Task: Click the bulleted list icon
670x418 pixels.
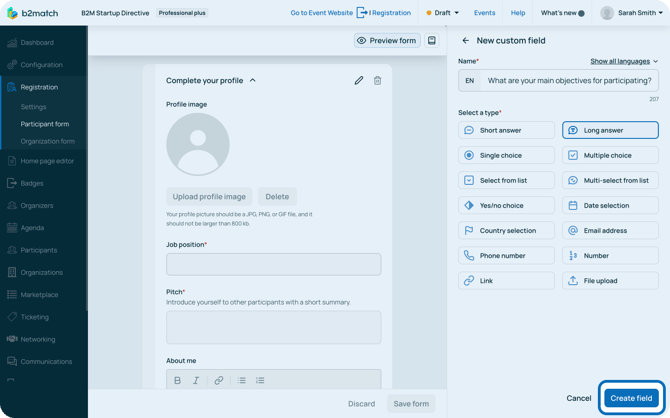Action: [x=241, y=380]
